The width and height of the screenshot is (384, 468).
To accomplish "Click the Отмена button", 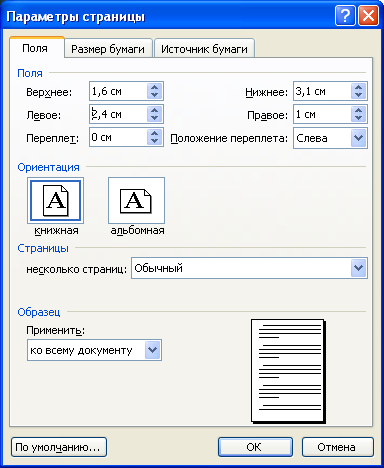I will click(x=337, y=447).
